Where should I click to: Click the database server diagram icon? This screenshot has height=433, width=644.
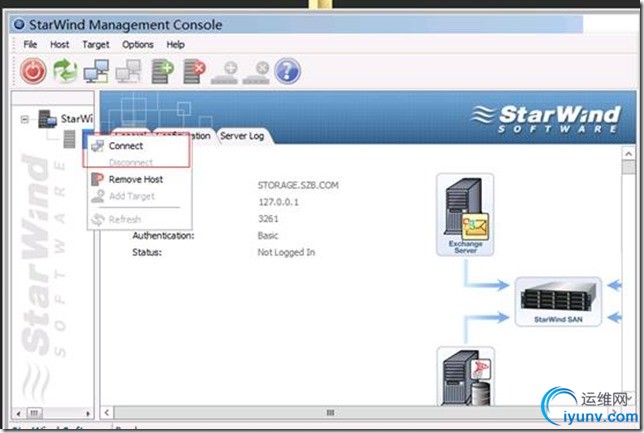pos(466,376)
